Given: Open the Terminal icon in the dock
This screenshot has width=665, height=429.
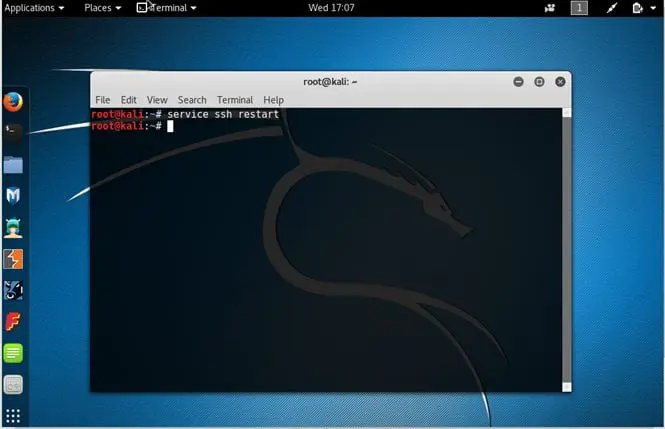Looking at the screenshot, I should [13, 130].
